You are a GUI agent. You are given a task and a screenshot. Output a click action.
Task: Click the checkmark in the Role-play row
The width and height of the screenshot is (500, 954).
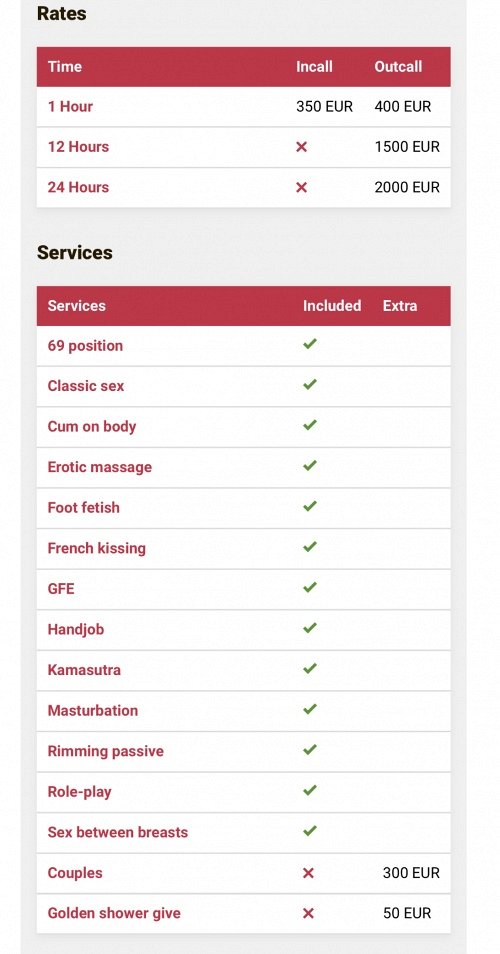[310, 790]
